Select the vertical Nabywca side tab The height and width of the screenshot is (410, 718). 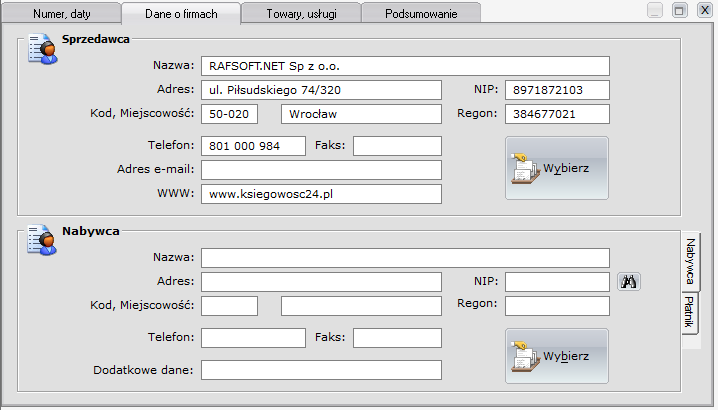point(690,262)
